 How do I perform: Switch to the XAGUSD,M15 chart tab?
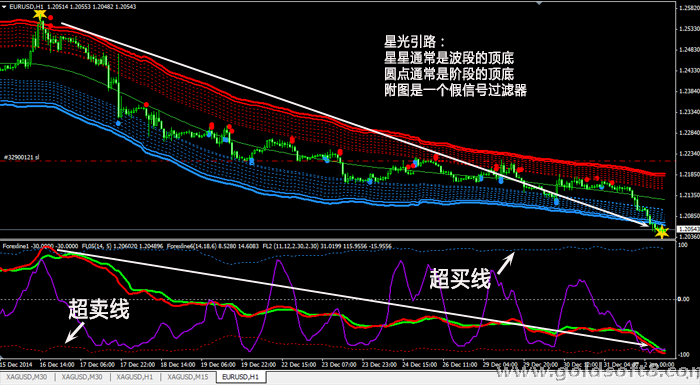pyautogui.click(x=188, y=377)
